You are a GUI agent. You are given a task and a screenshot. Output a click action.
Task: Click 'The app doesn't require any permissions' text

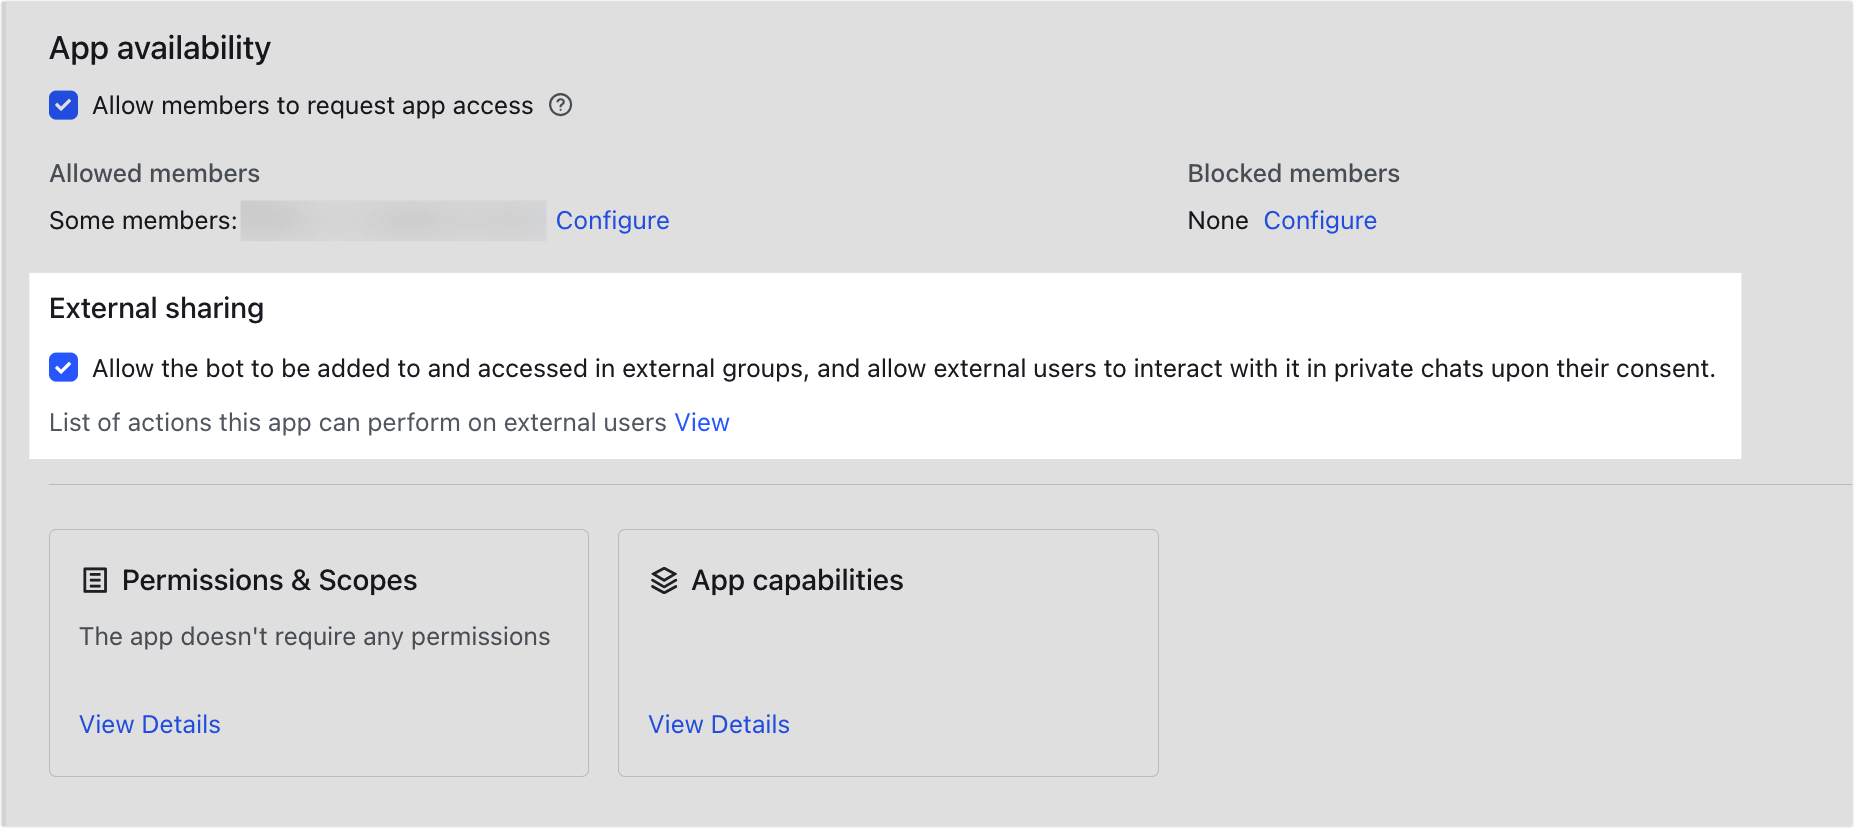click(315, 637)
